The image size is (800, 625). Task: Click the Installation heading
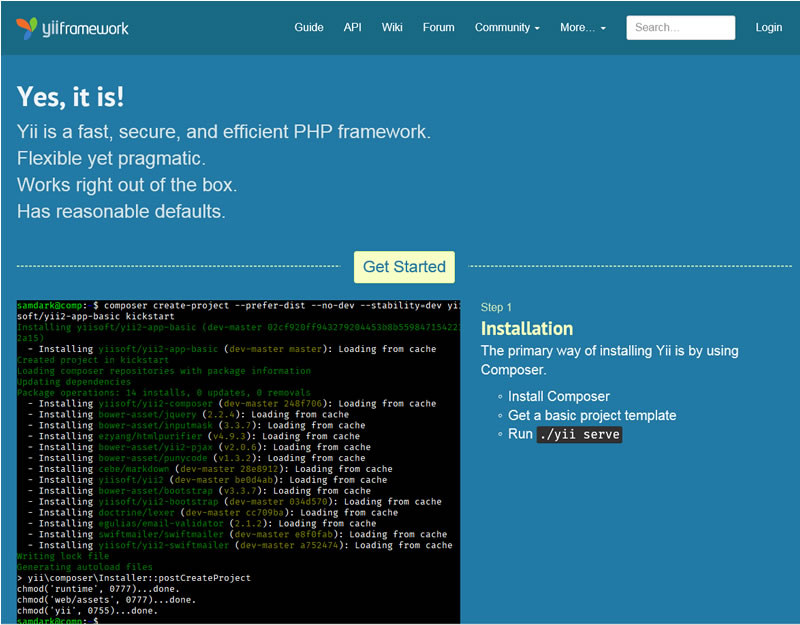tap(526, 329)
